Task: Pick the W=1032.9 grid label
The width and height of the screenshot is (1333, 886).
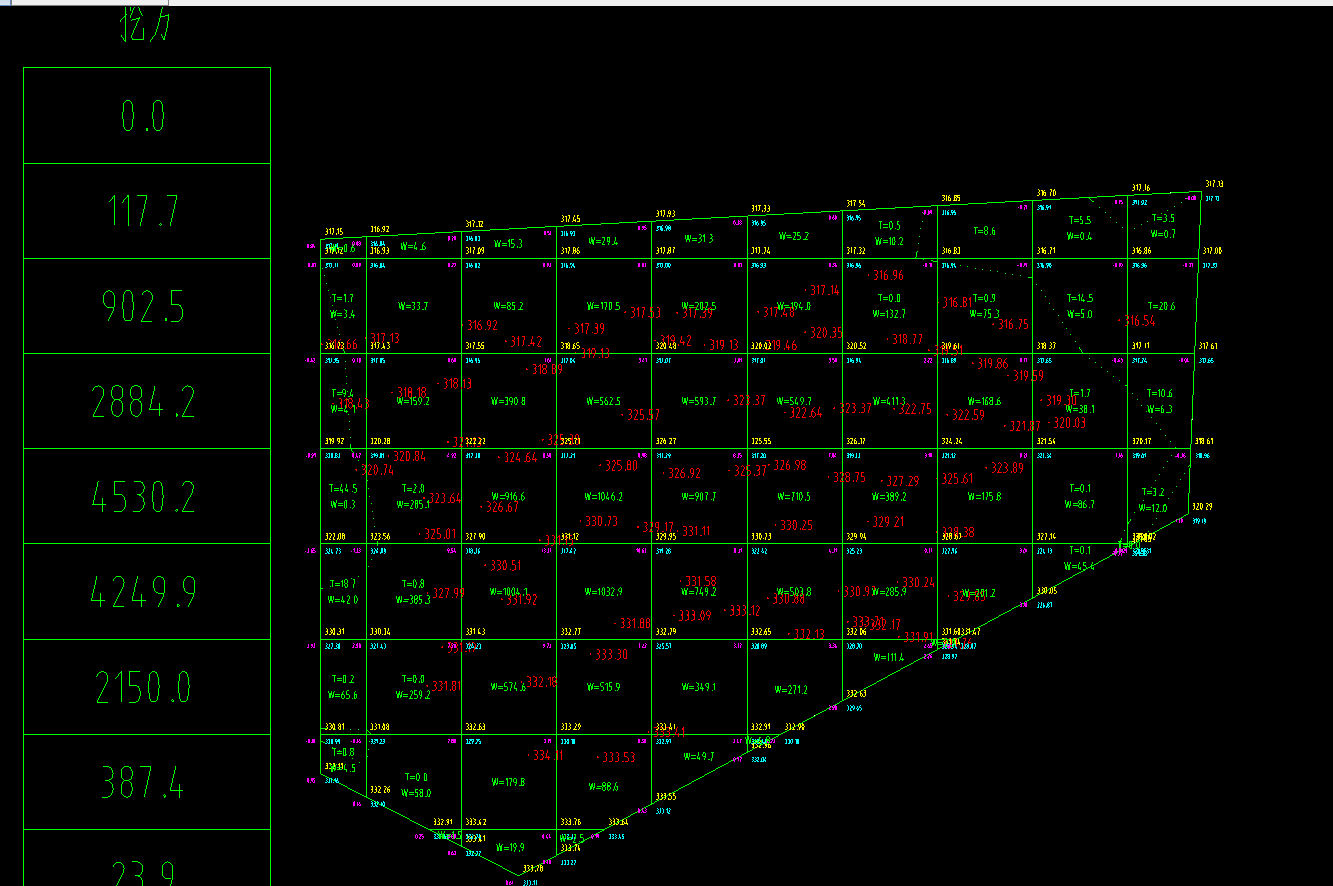Action: coord(603,592)
